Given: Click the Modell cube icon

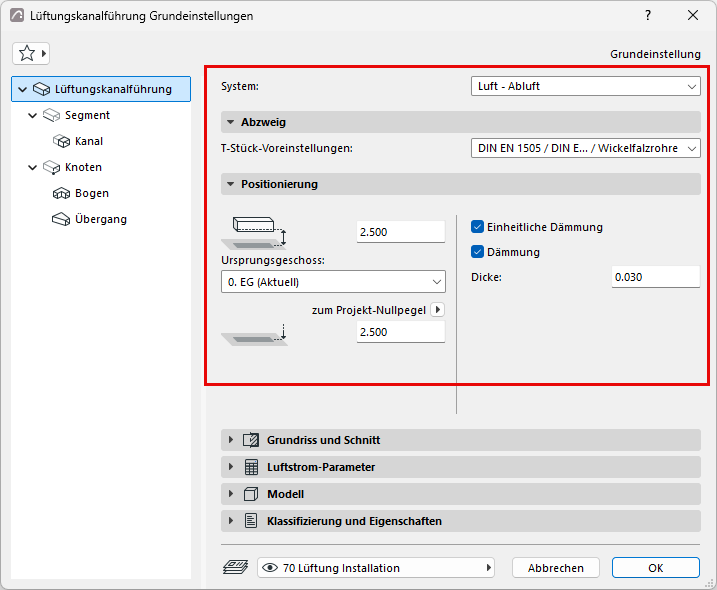Looking at the screenshot, I should (x=251, y=494).
